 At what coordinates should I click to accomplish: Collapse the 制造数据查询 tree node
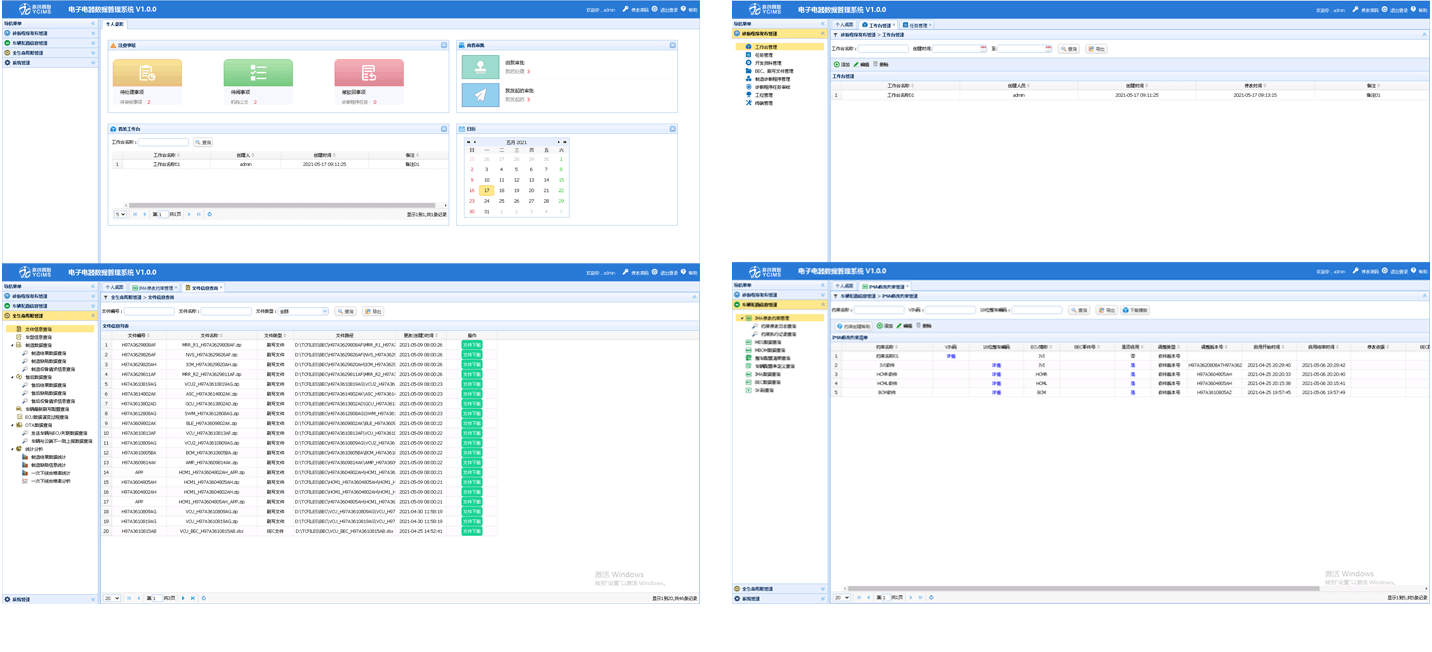pyautogui.click(x=13, y=345)
